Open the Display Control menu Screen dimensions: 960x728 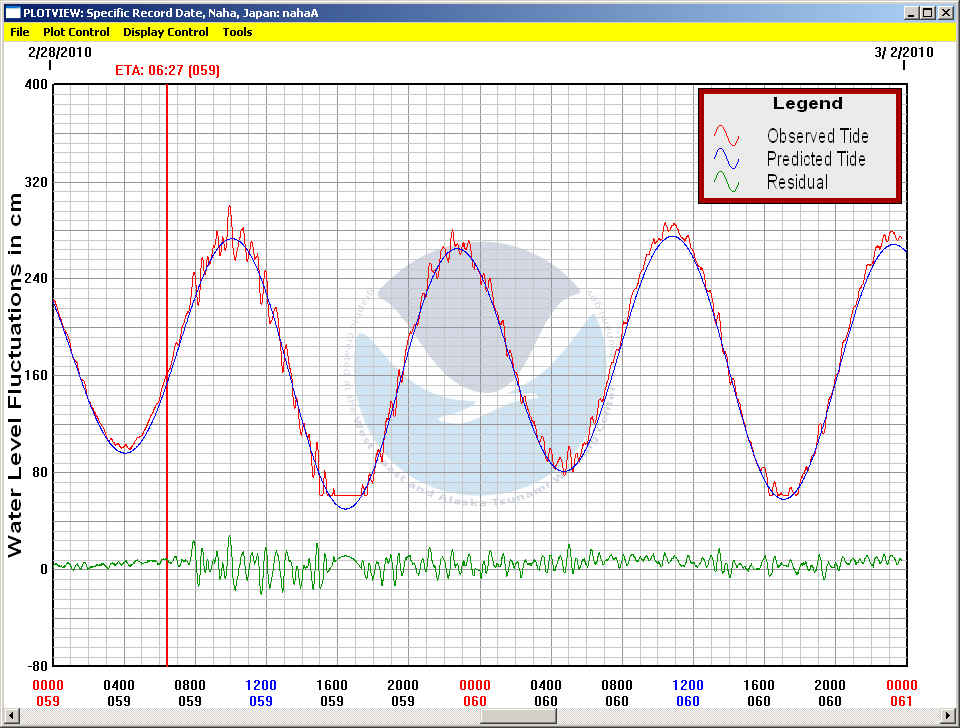click(x=165, y=32)
